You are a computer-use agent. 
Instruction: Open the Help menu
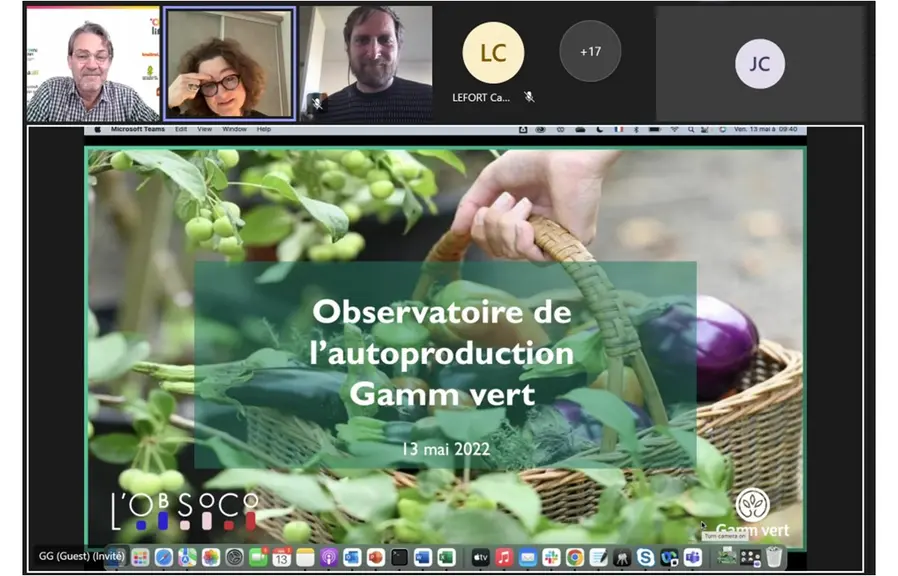pyautogui.click(x=263, y=129)
